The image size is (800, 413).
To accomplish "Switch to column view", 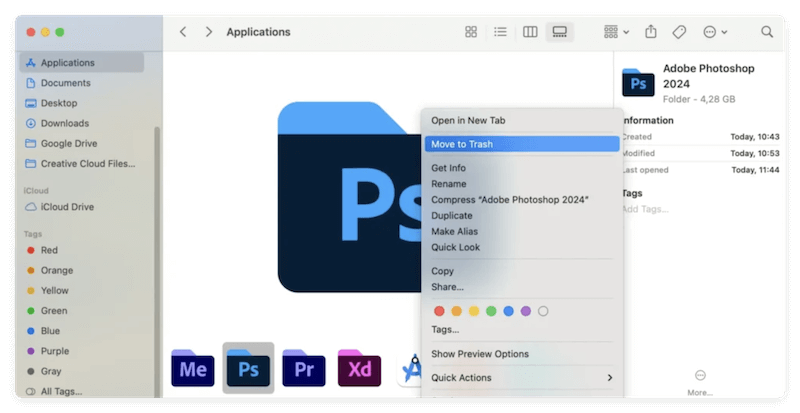I will coord(530,32).
